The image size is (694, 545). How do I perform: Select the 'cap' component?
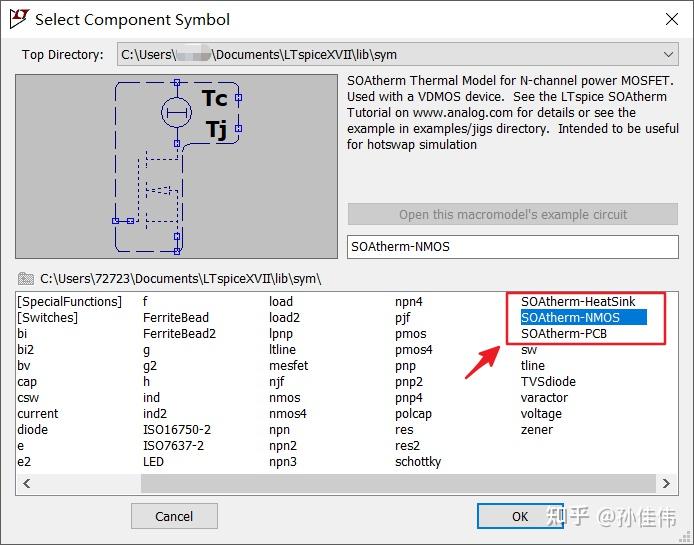tap(27, 382)
